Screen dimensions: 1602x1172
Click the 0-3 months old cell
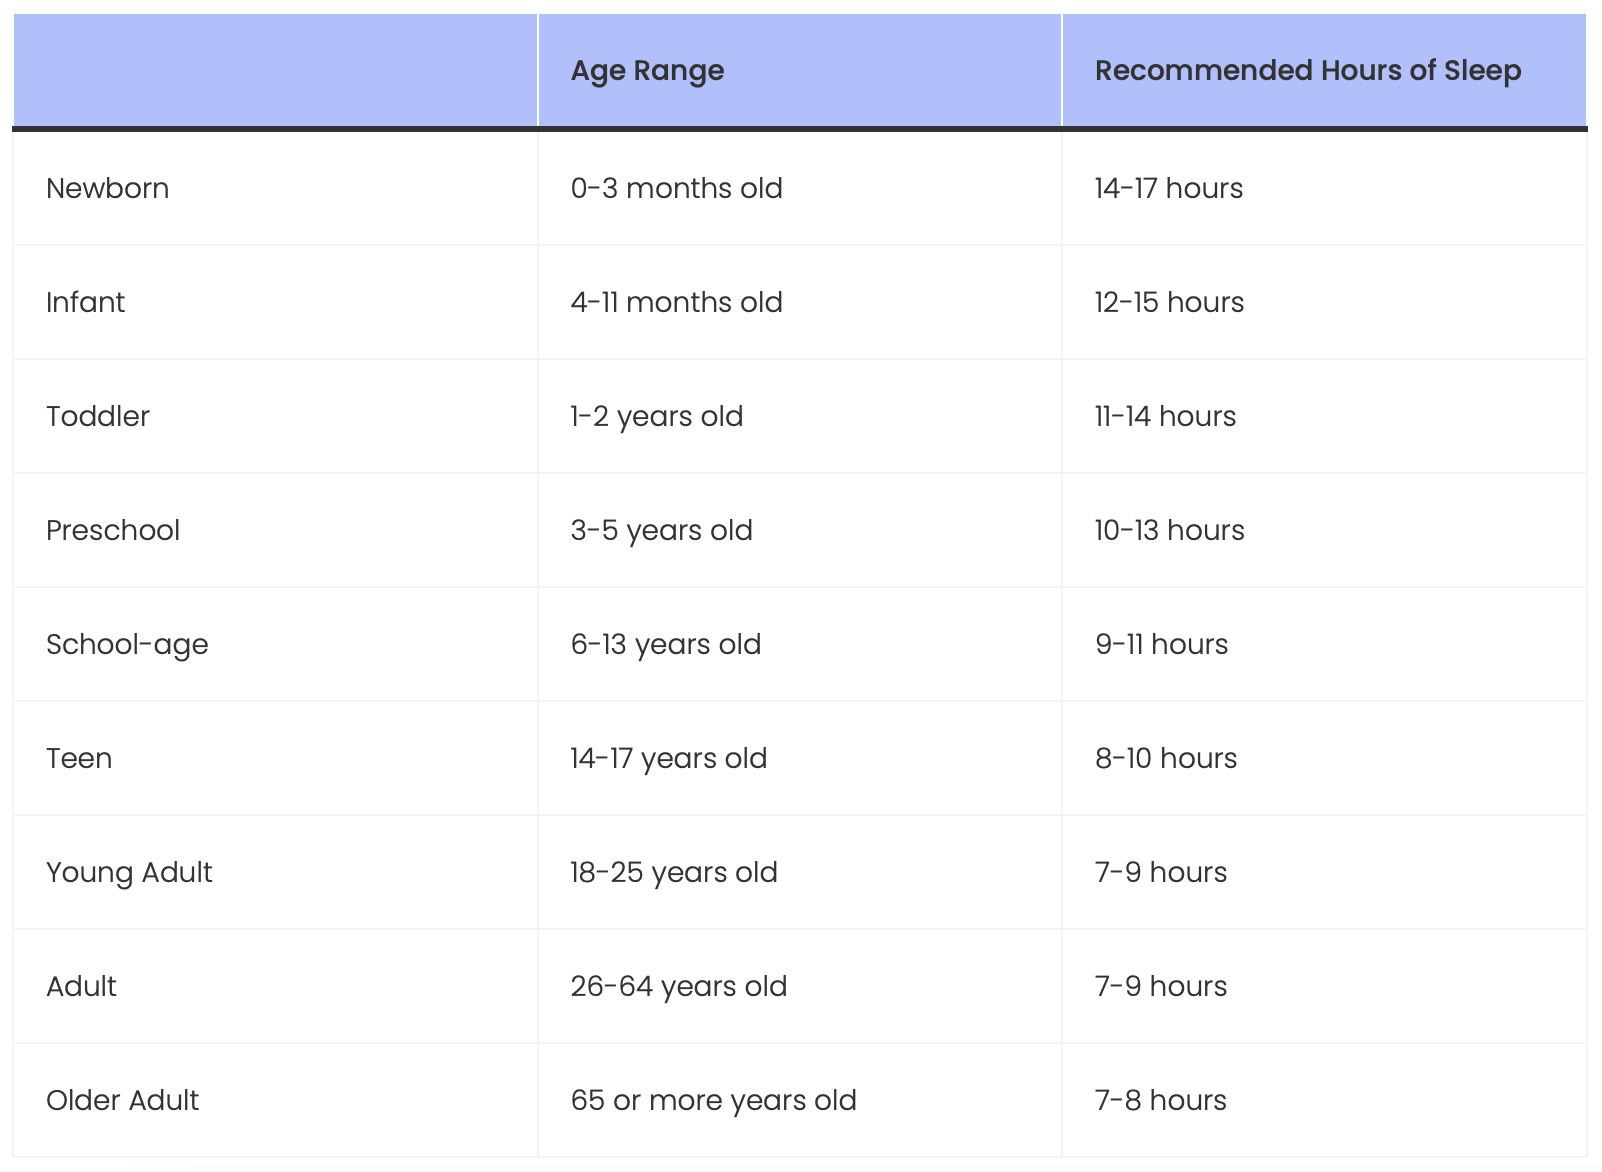click(x=676, y=188)
